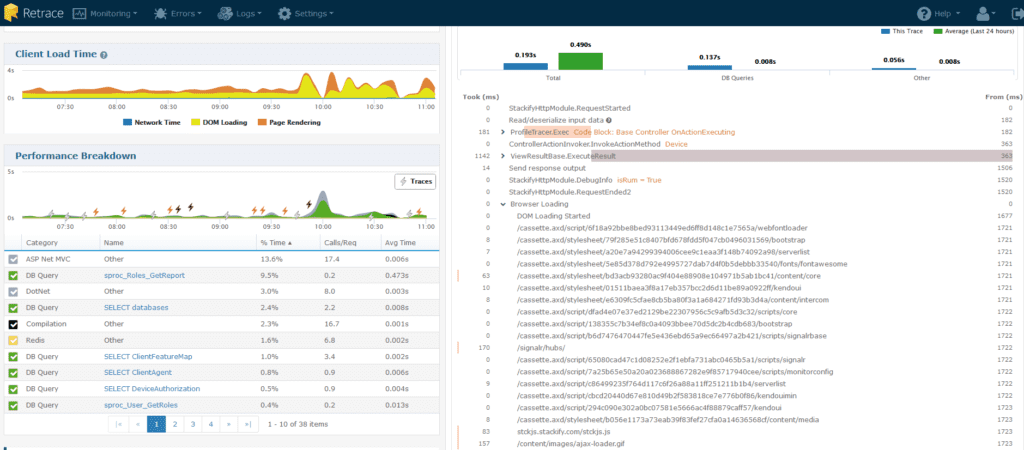Open the SELECT DeviceAuthorization link

pos(152,389)
